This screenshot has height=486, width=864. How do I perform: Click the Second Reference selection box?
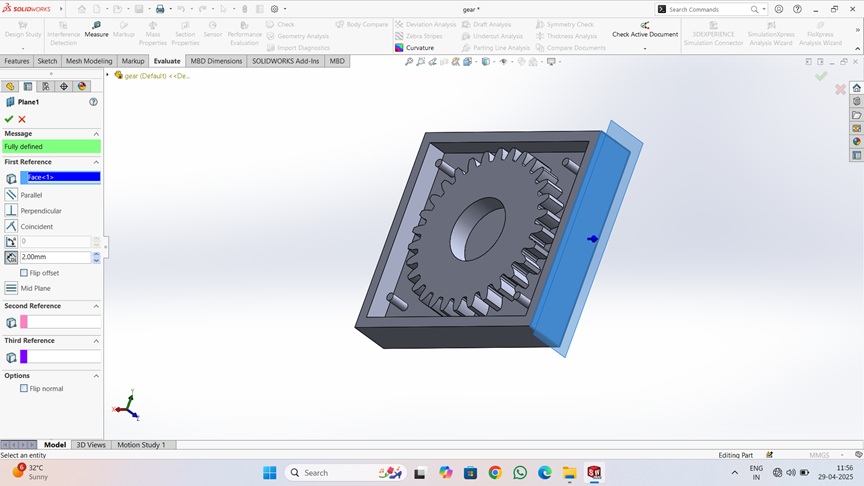(x=61, y=322)
